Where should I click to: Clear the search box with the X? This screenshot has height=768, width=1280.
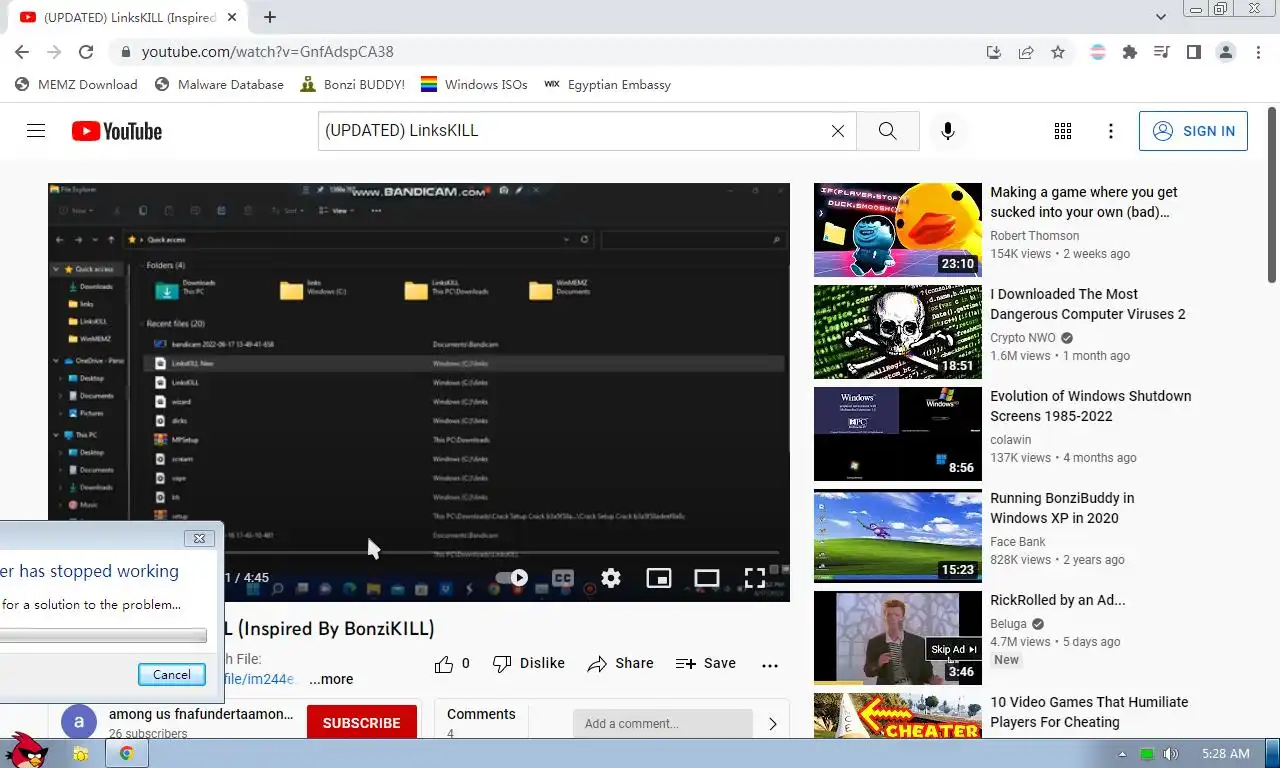(x=838, y=131)
